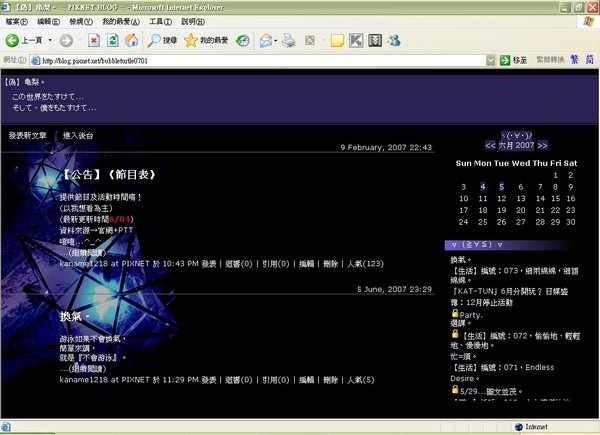Viewport: 600px width, 435px height.
Task: Open sidebar entry 編號：072
Action: click(x=515, y=341)
